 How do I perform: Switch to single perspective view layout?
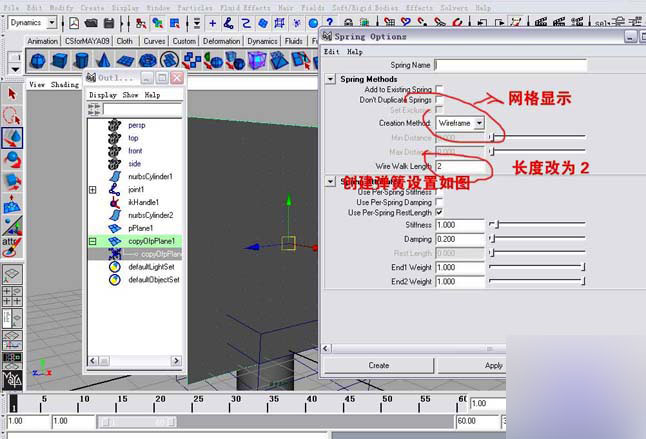click(12, 273)
